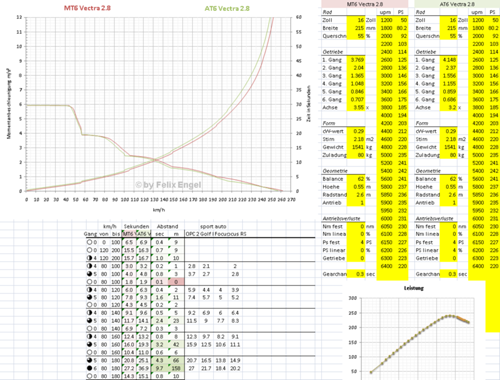The height and width of the screenshot is (380, 500).
Task: Click half circle icon in the 4 80 160 row
Action: pos(89,337)
